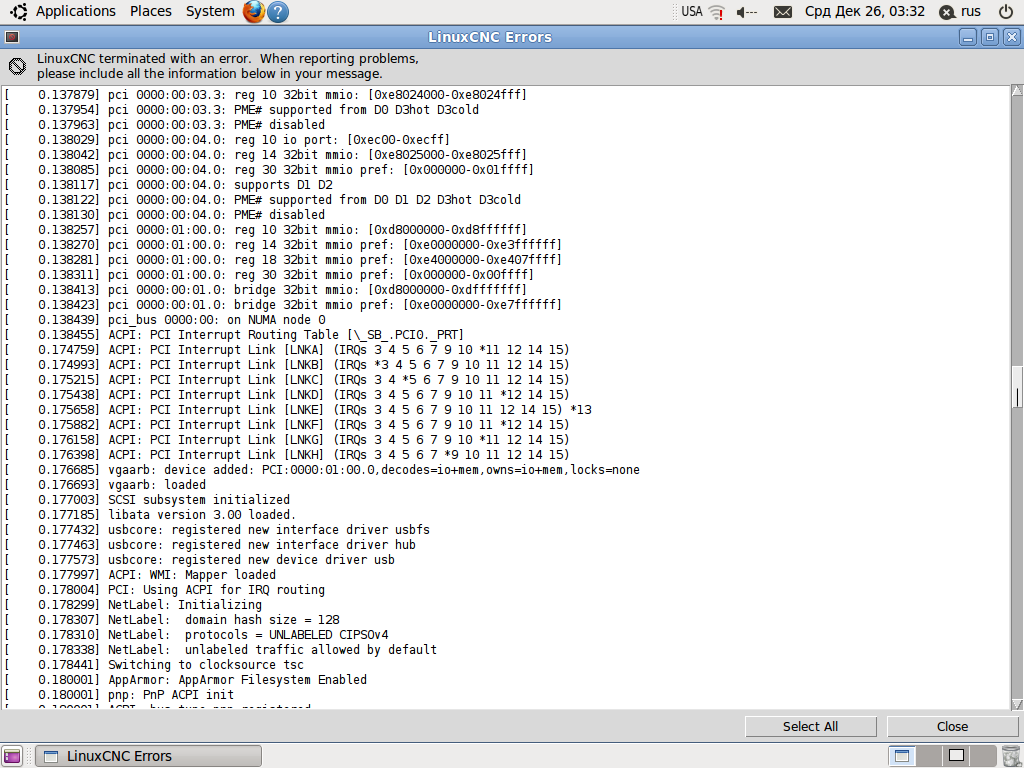Image resolution: width=1024 pixels, height=768 pixels.
Task: Open the Help launcher icon
Action: click(x=278, y=12)
